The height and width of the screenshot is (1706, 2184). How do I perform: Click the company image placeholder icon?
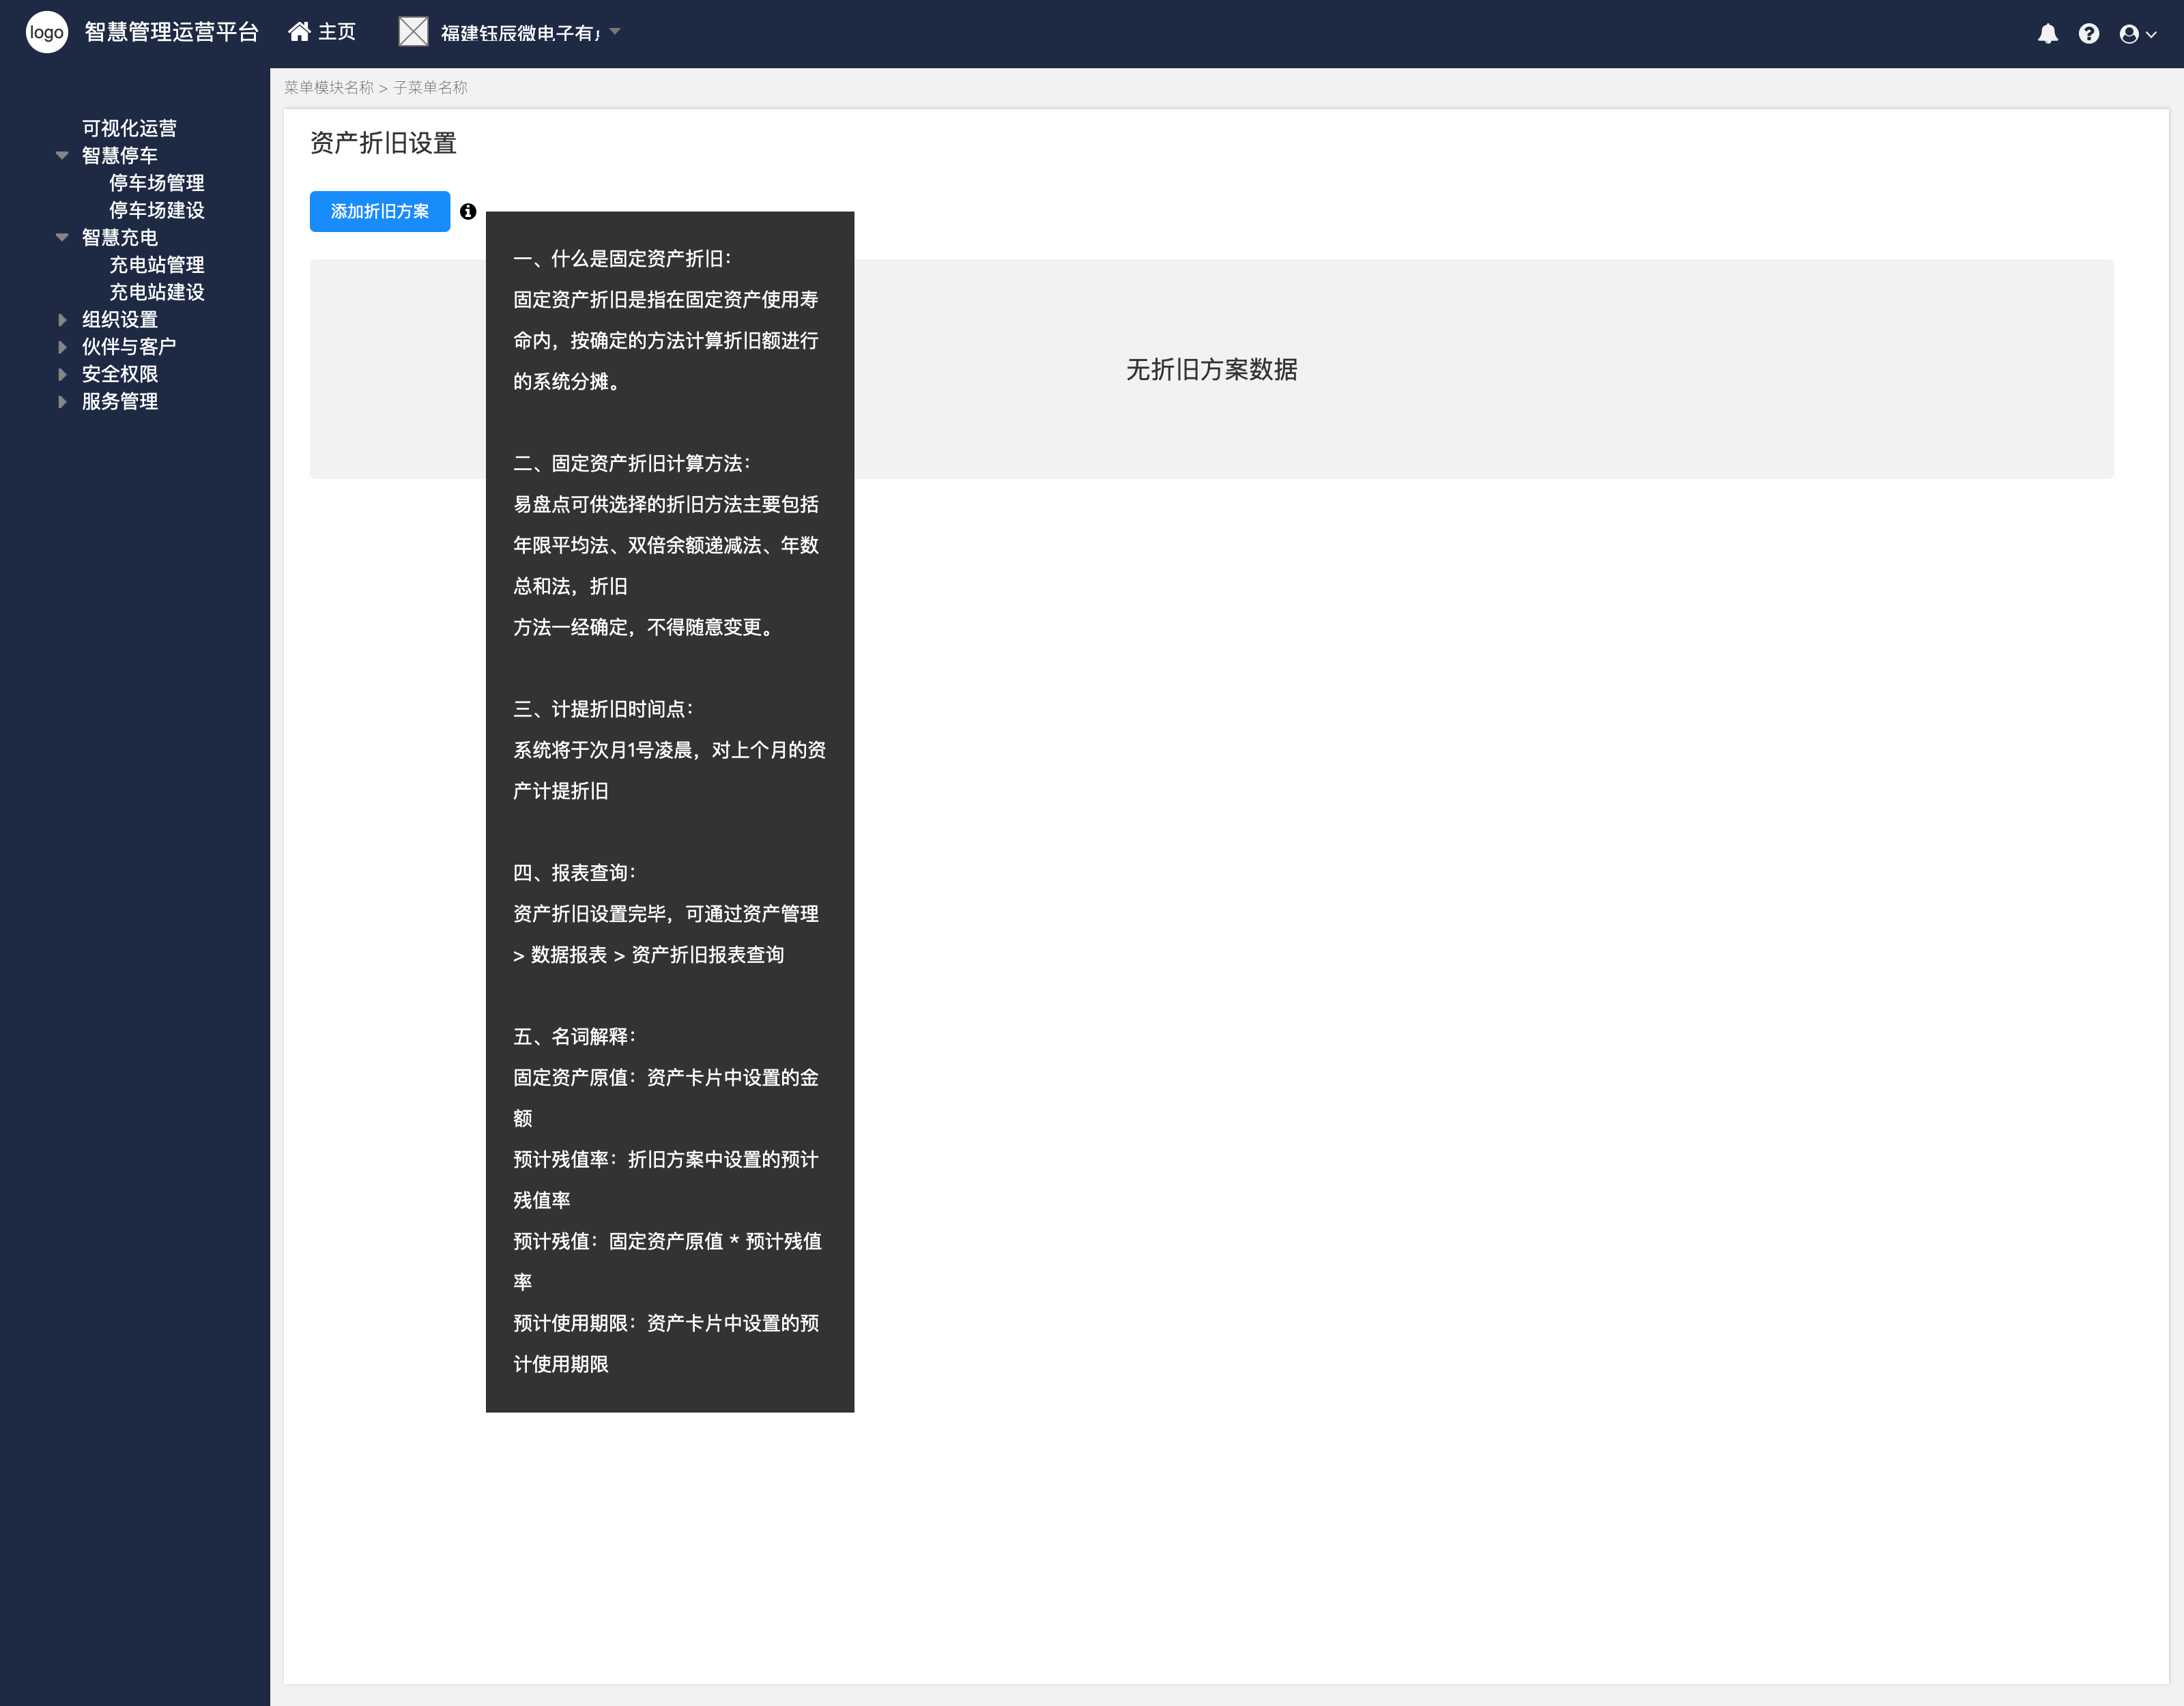point(413,32)
